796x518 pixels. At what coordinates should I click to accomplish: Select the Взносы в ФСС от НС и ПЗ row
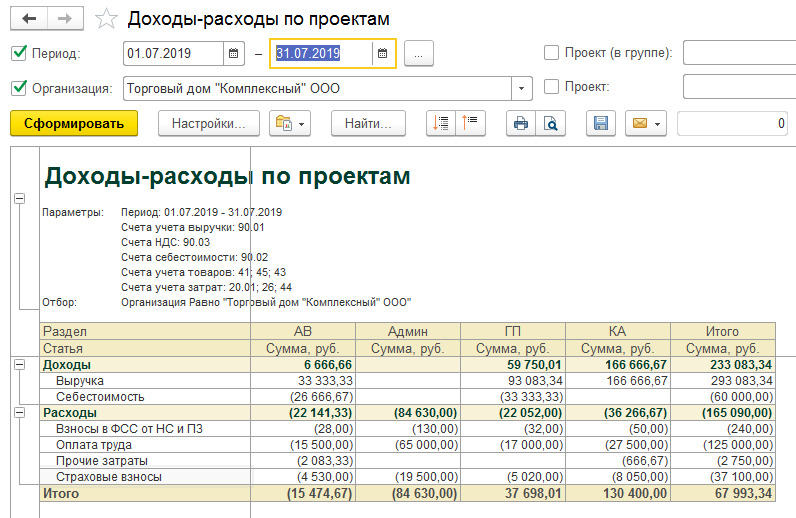click(x=145, y=429)
